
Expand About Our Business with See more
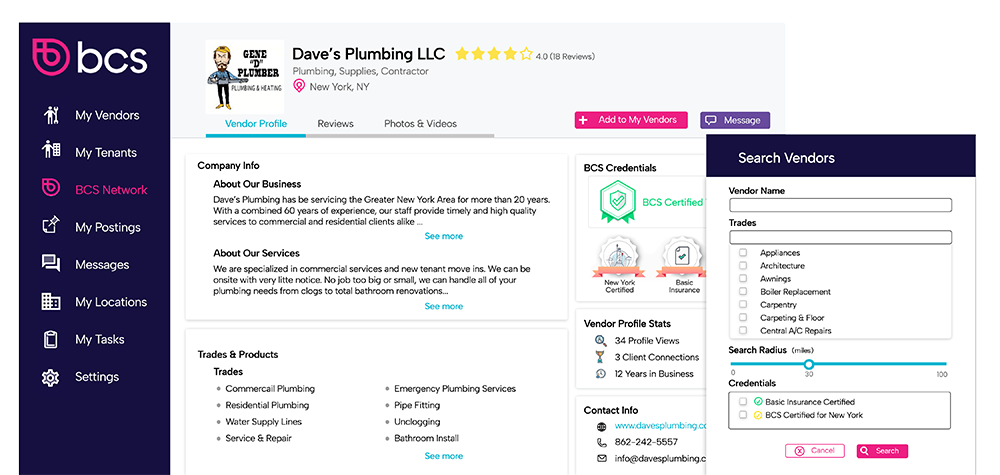tap(443, 237)
